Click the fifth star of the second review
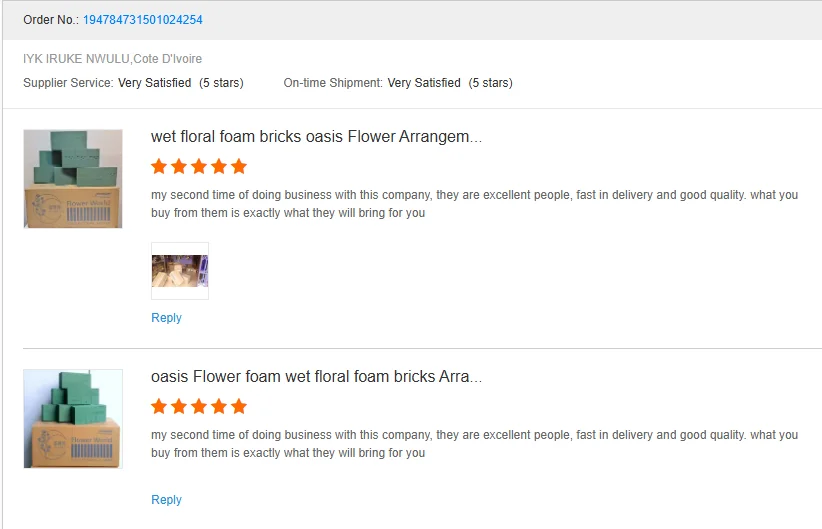 (x=238, y=406)
